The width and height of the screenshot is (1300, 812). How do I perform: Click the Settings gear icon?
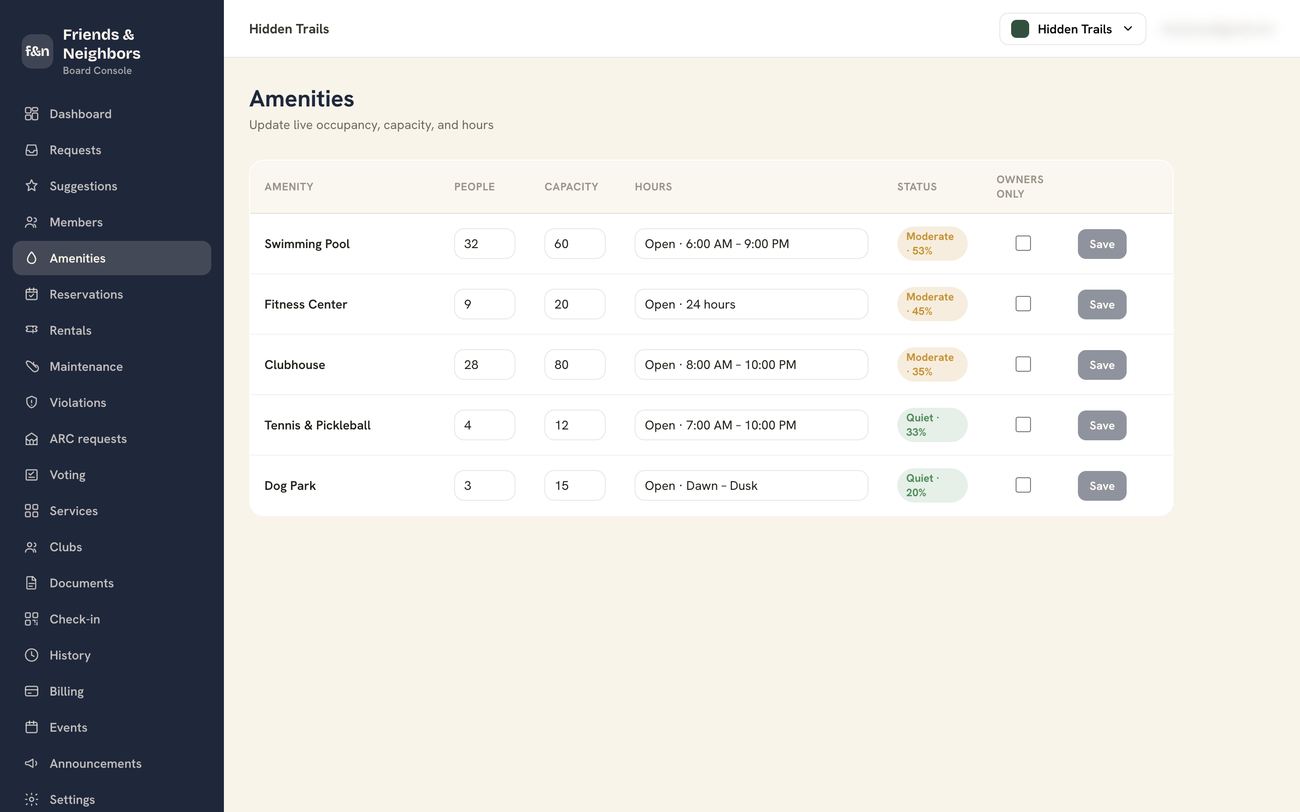(32, 799)
